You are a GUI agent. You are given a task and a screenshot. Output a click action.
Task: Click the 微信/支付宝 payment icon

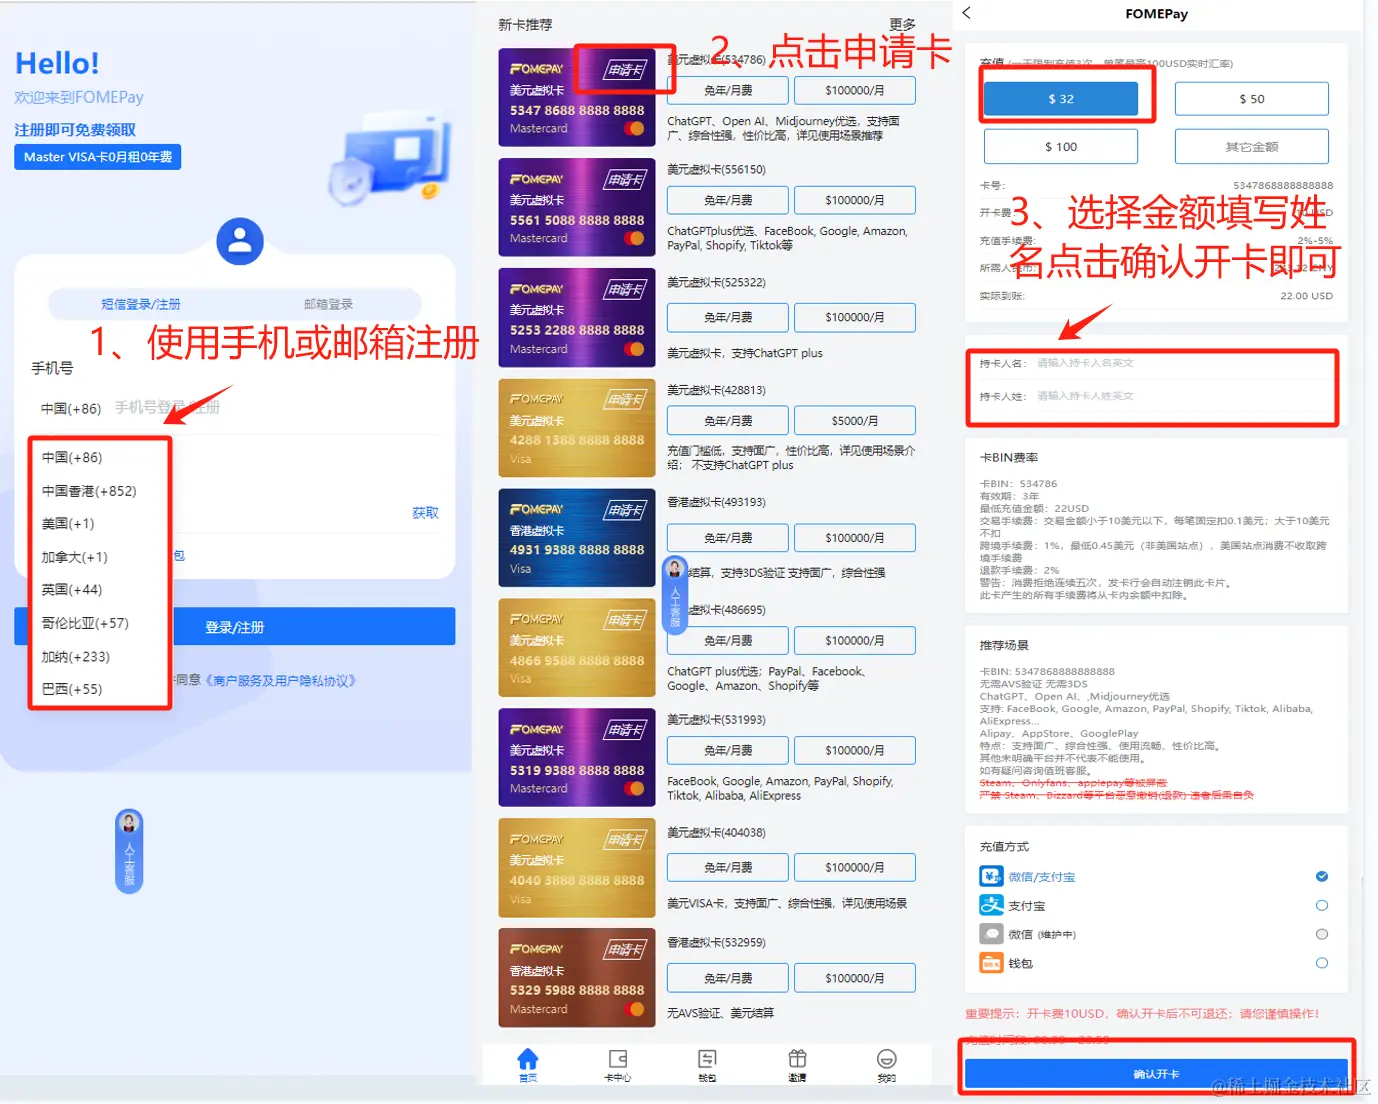pyautogui.click(x=991, y=877)
